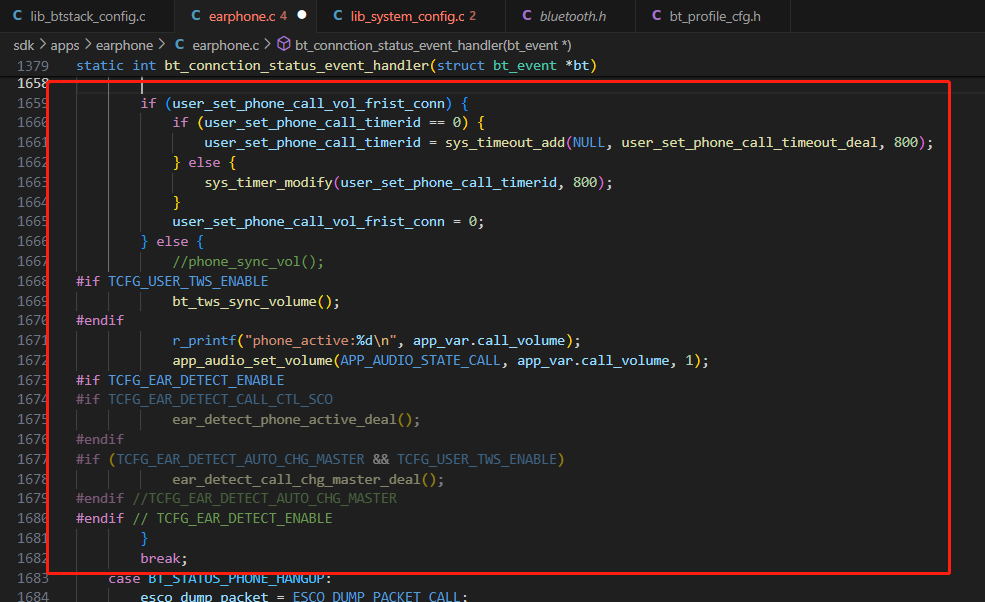Open the earphone folder breadcrumb
This screenshot has height=602, width=985.
124,45
